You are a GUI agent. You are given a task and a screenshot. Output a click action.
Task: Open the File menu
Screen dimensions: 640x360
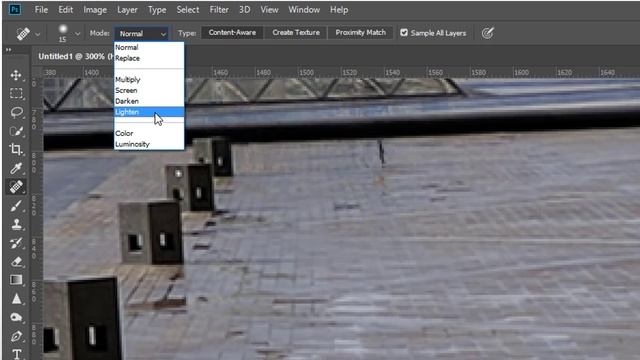point(41,10)
